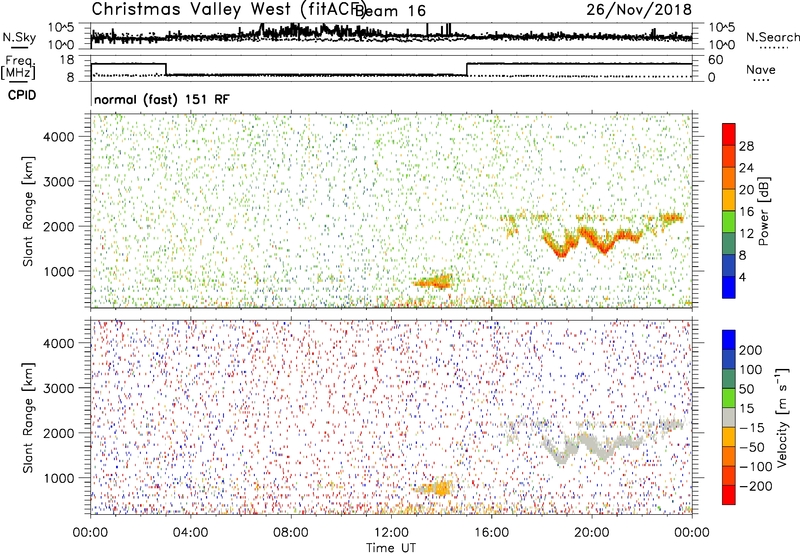Image resolution: width=800 pixels, height=554 pixels.
Task: Click the Time UT axis title
Action: tap(391, 548)
